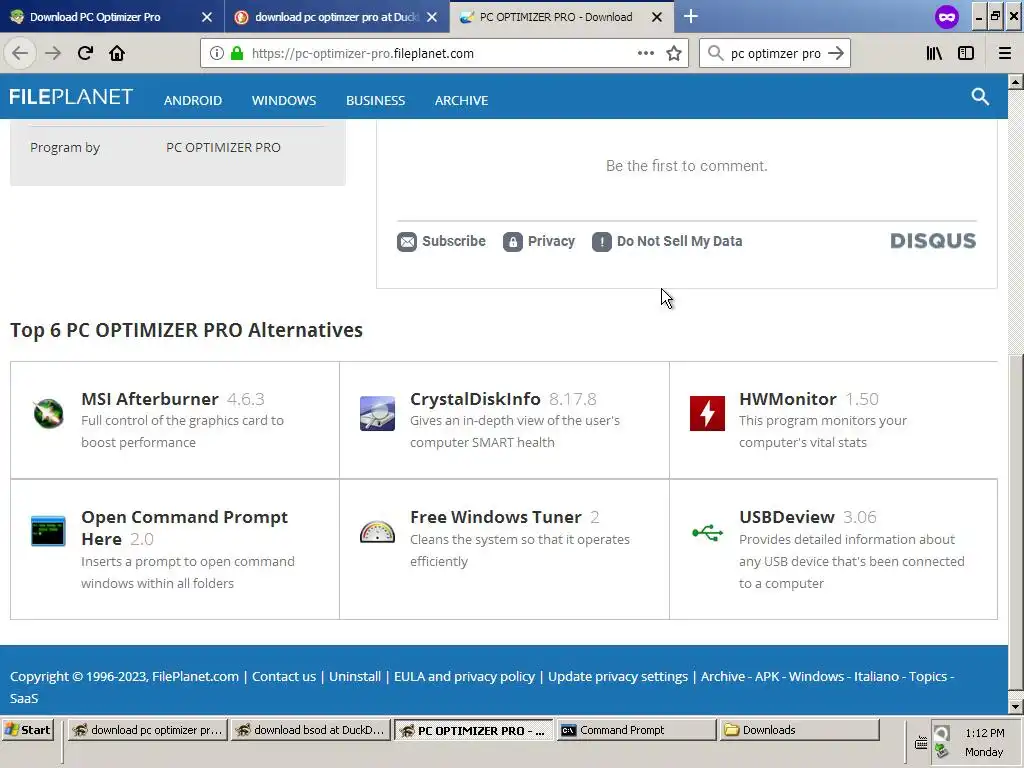Switch to the DuckDuckGo search tab
1024x768 pixels.
(336, 17)
